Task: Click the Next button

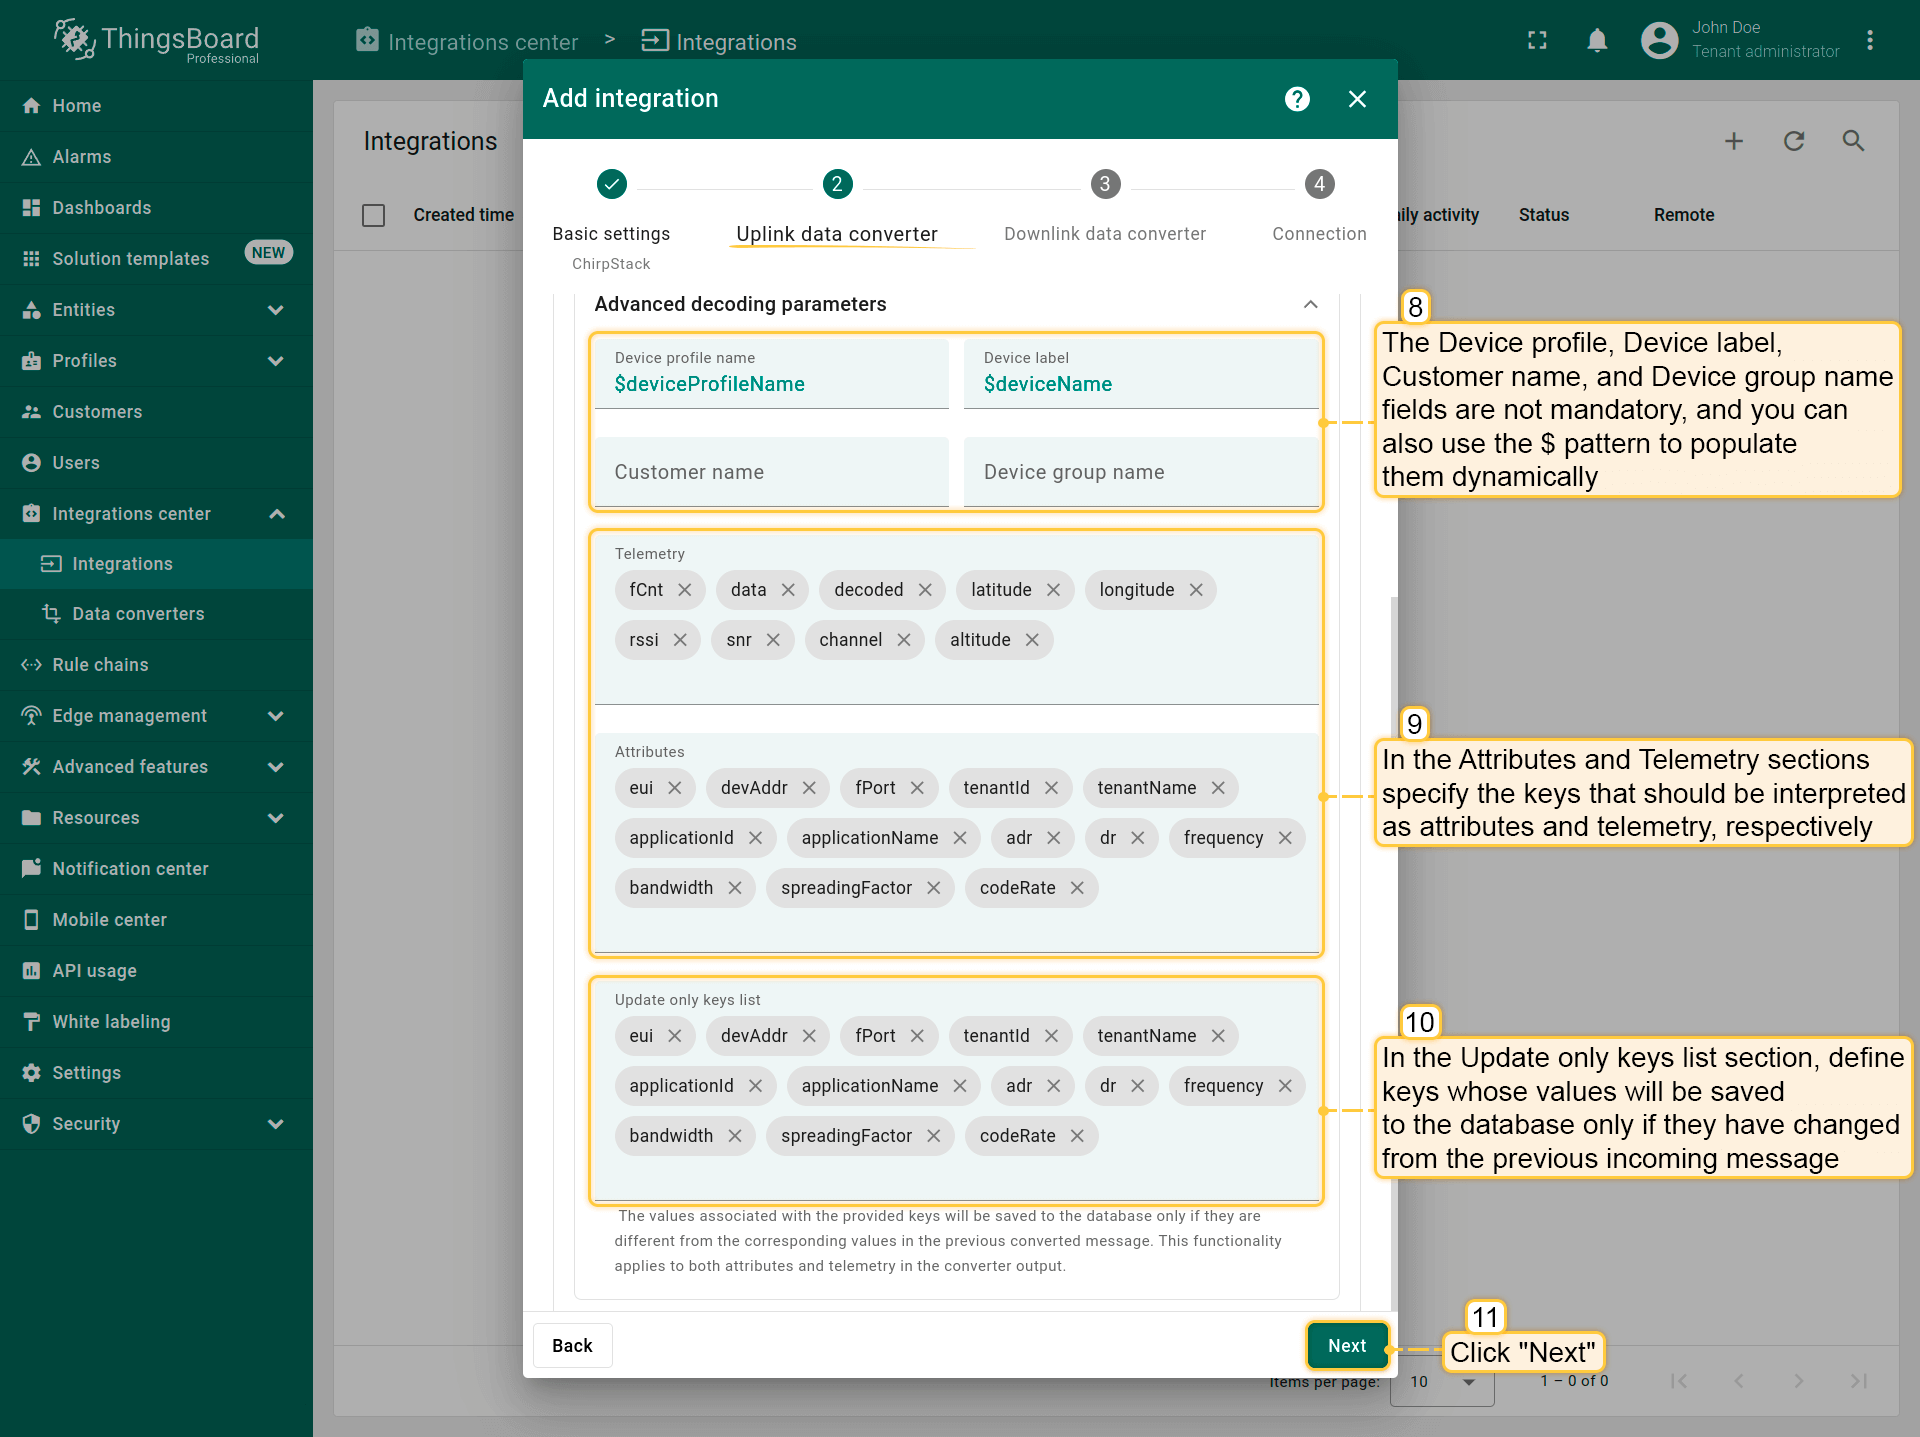Action: pyautogui.click(x=1346, y=1346)
